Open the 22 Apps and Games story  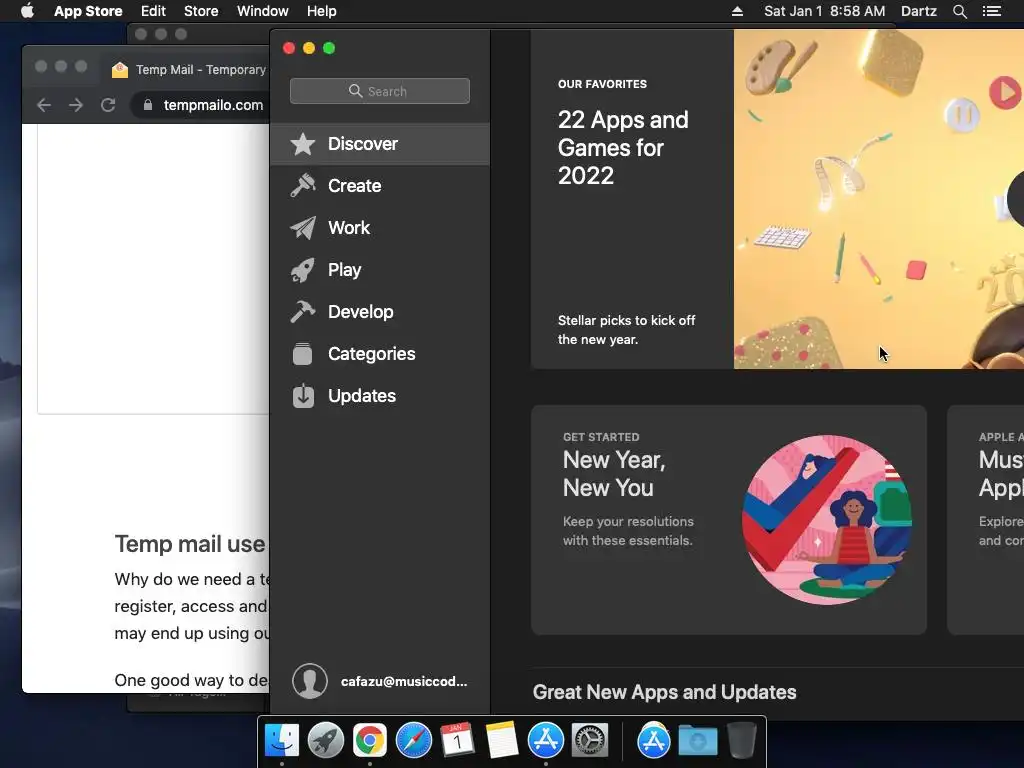click(622, 148)
